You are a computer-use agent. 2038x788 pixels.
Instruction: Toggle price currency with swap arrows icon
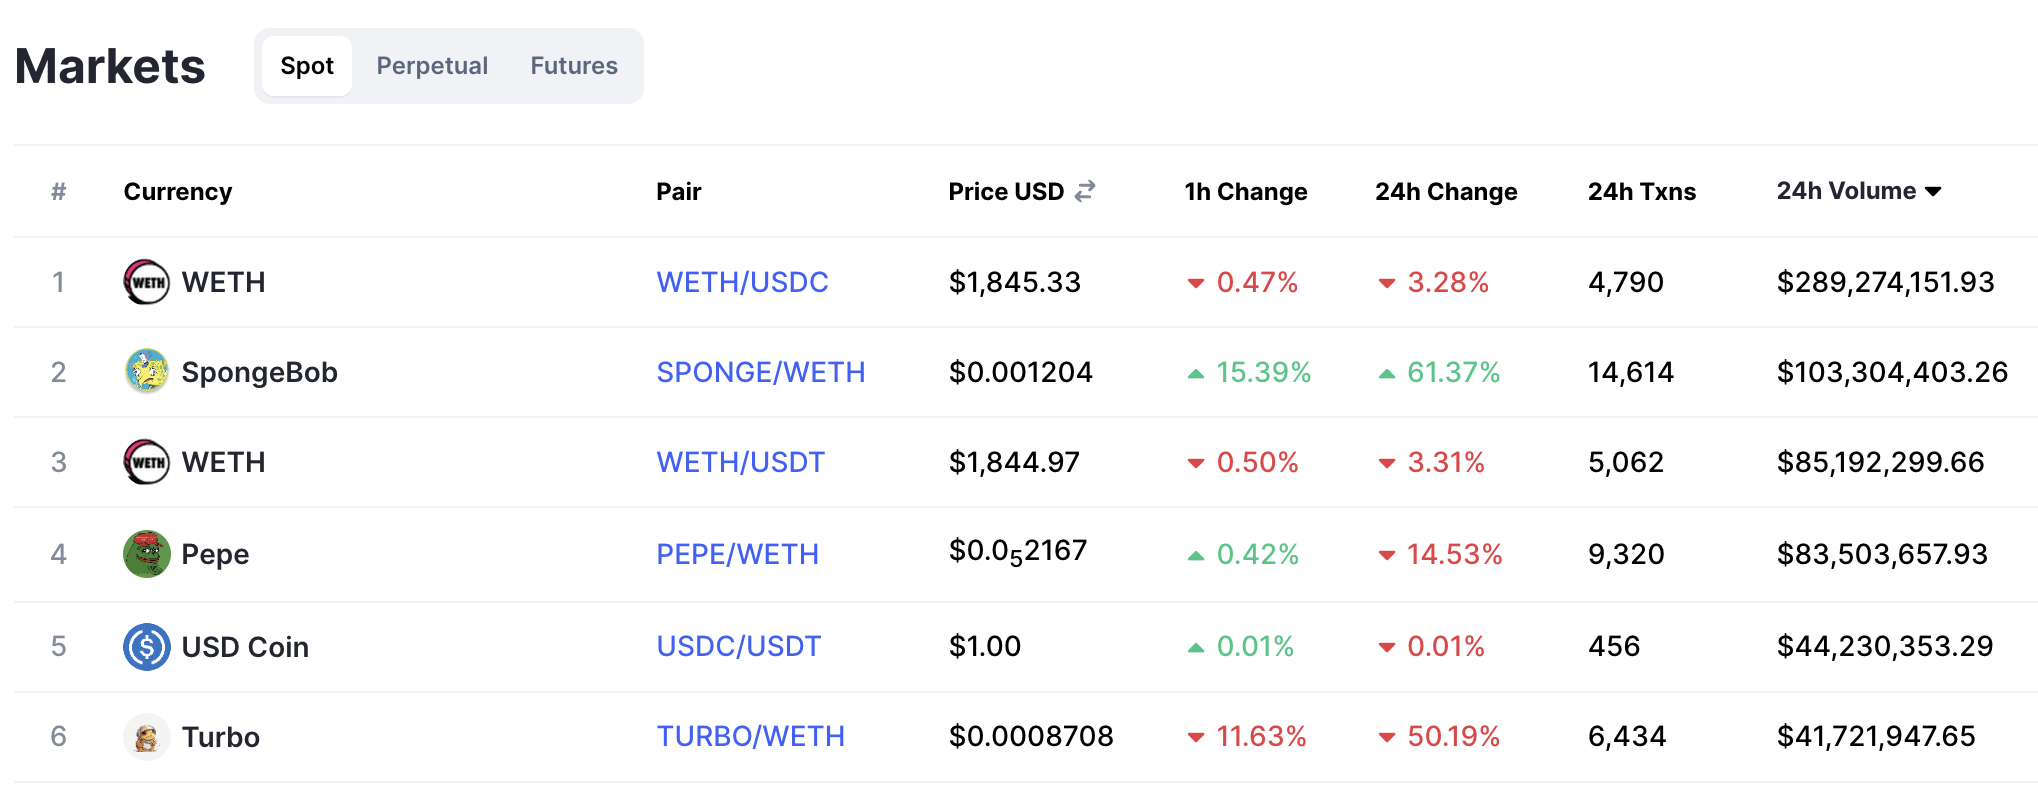pyautogui.click(x=1085, y=191)
